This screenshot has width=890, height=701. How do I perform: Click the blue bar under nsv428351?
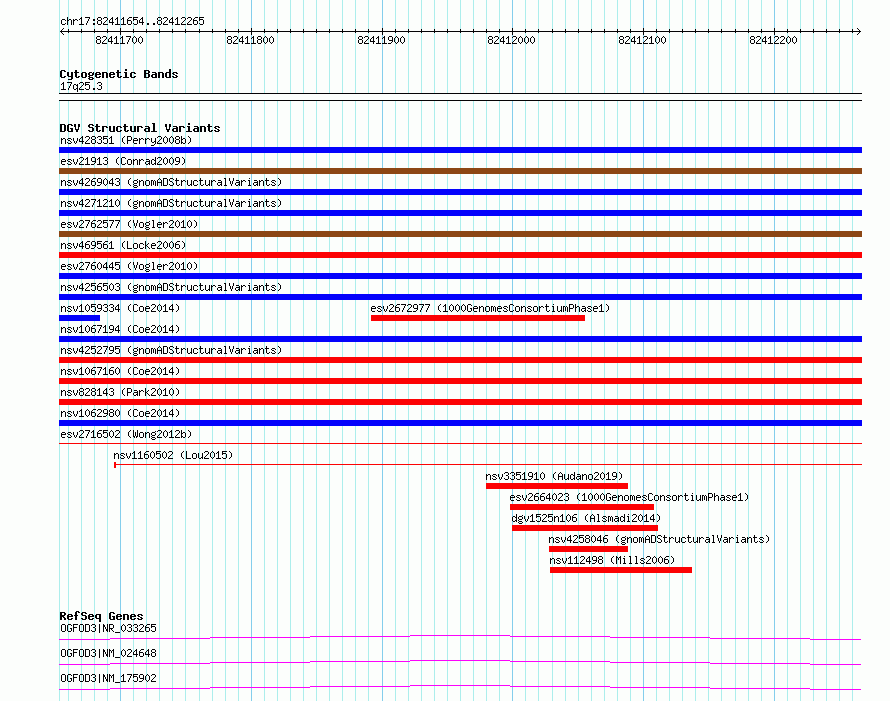(x=460, y=150)
